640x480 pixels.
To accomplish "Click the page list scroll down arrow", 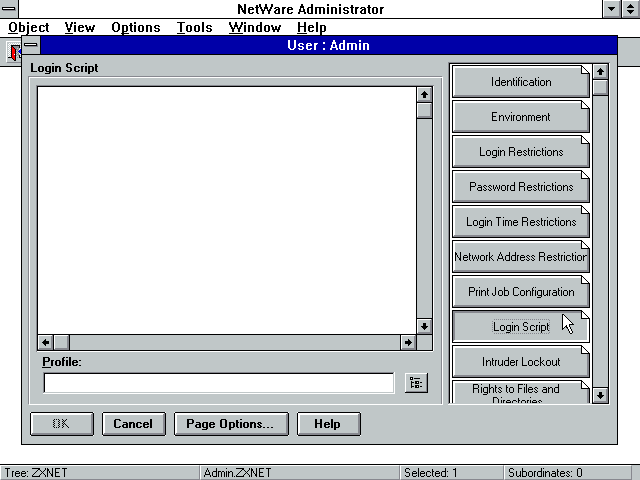I will click(x=600, y=395).
